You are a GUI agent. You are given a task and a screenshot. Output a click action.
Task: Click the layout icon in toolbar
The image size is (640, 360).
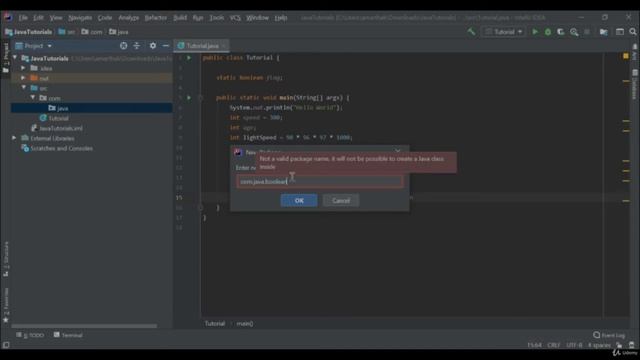[620, 32]
